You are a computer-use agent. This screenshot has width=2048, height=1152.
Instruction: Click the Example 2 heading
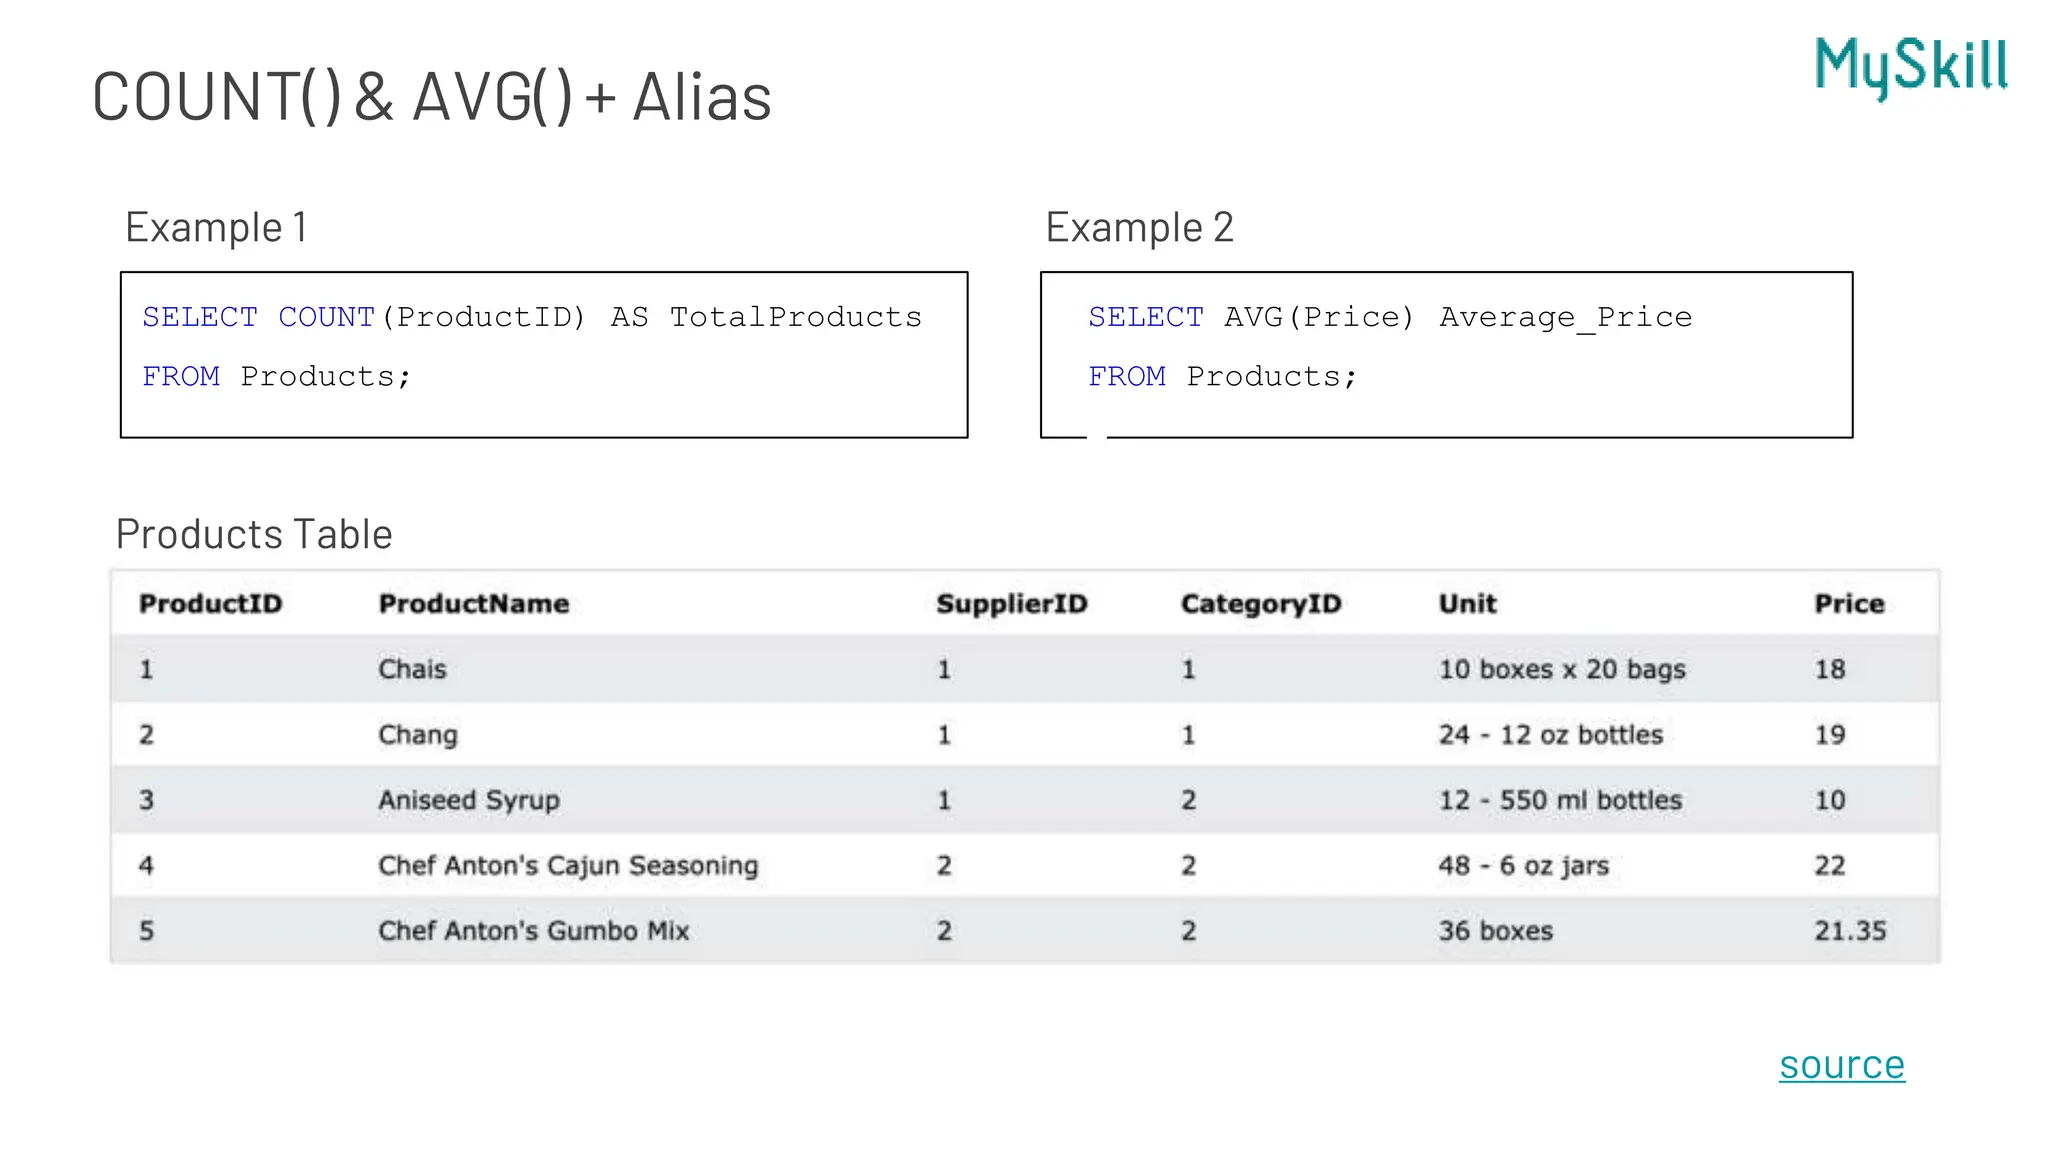click(1139, 228)
